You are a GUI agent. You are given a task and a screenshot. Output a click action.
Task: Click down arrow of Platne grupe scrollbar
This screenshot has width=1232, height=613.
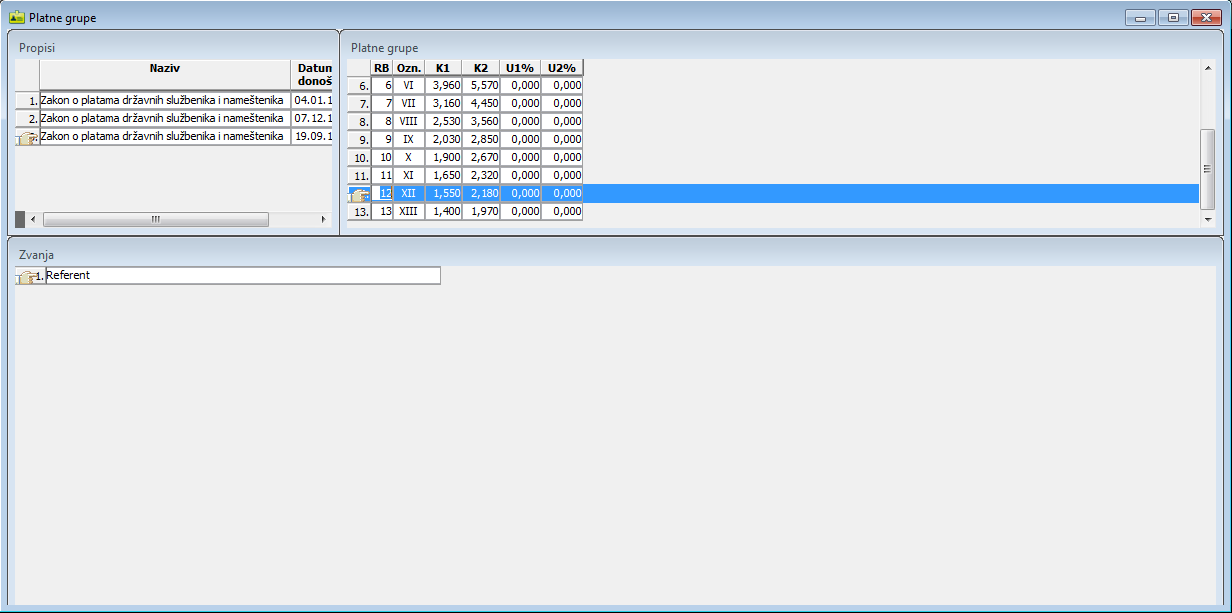pos(1207,219)
